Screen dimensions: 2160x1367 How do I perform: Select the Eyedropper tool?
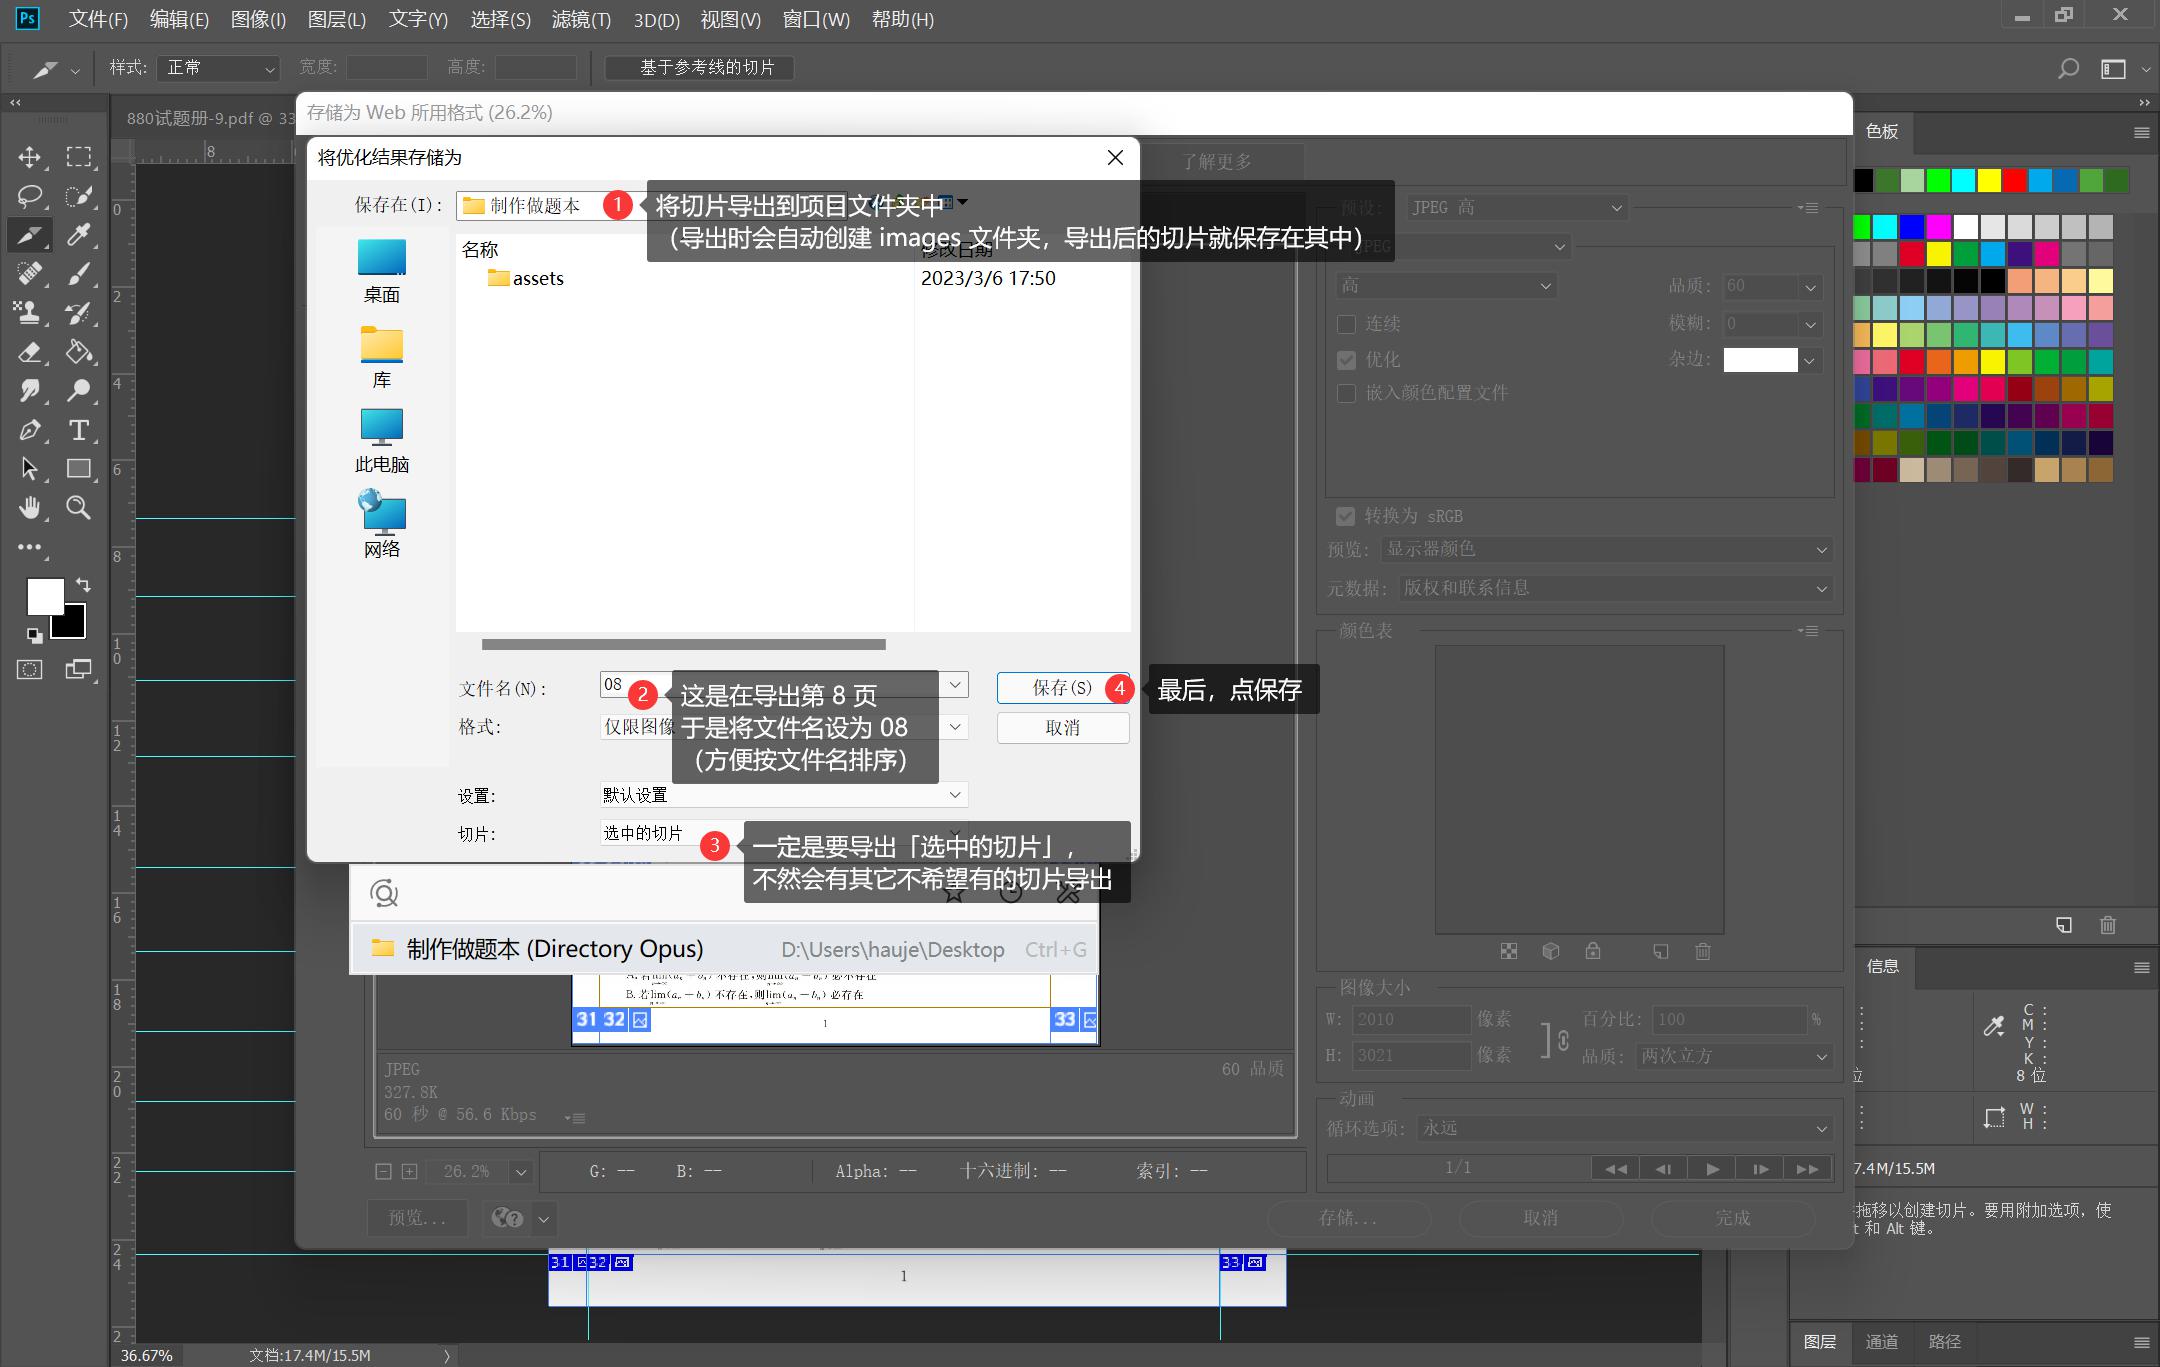click(x=78, y=235)
